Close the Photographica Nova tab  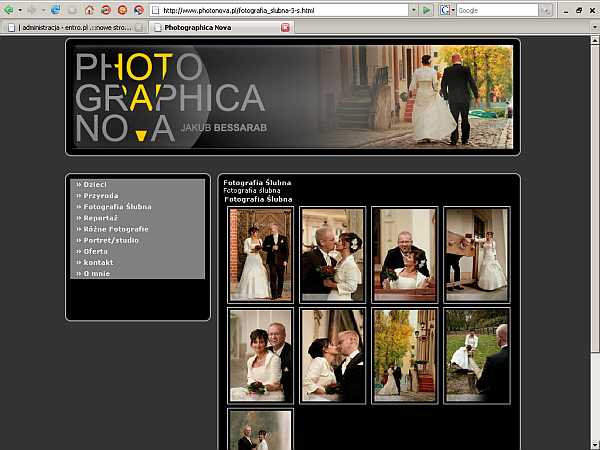pyautogui.click(x=285, y=28)
